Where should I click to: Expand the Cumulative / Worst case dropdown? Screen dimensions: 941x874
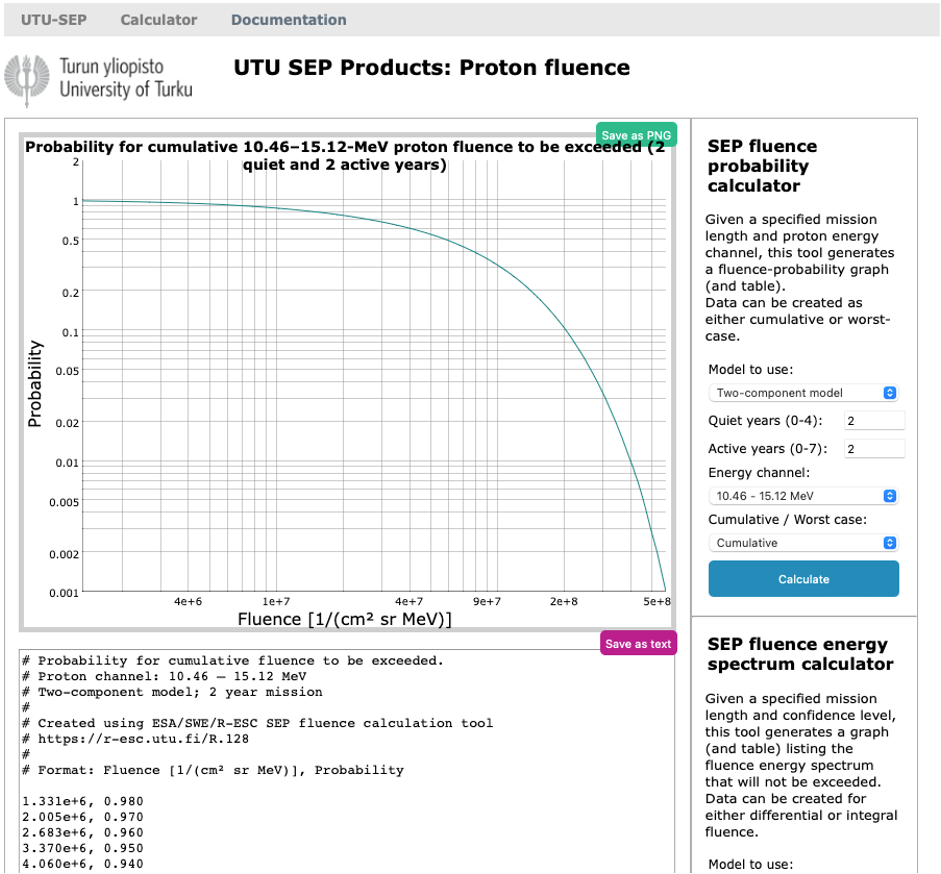click(x=804, y=543)
